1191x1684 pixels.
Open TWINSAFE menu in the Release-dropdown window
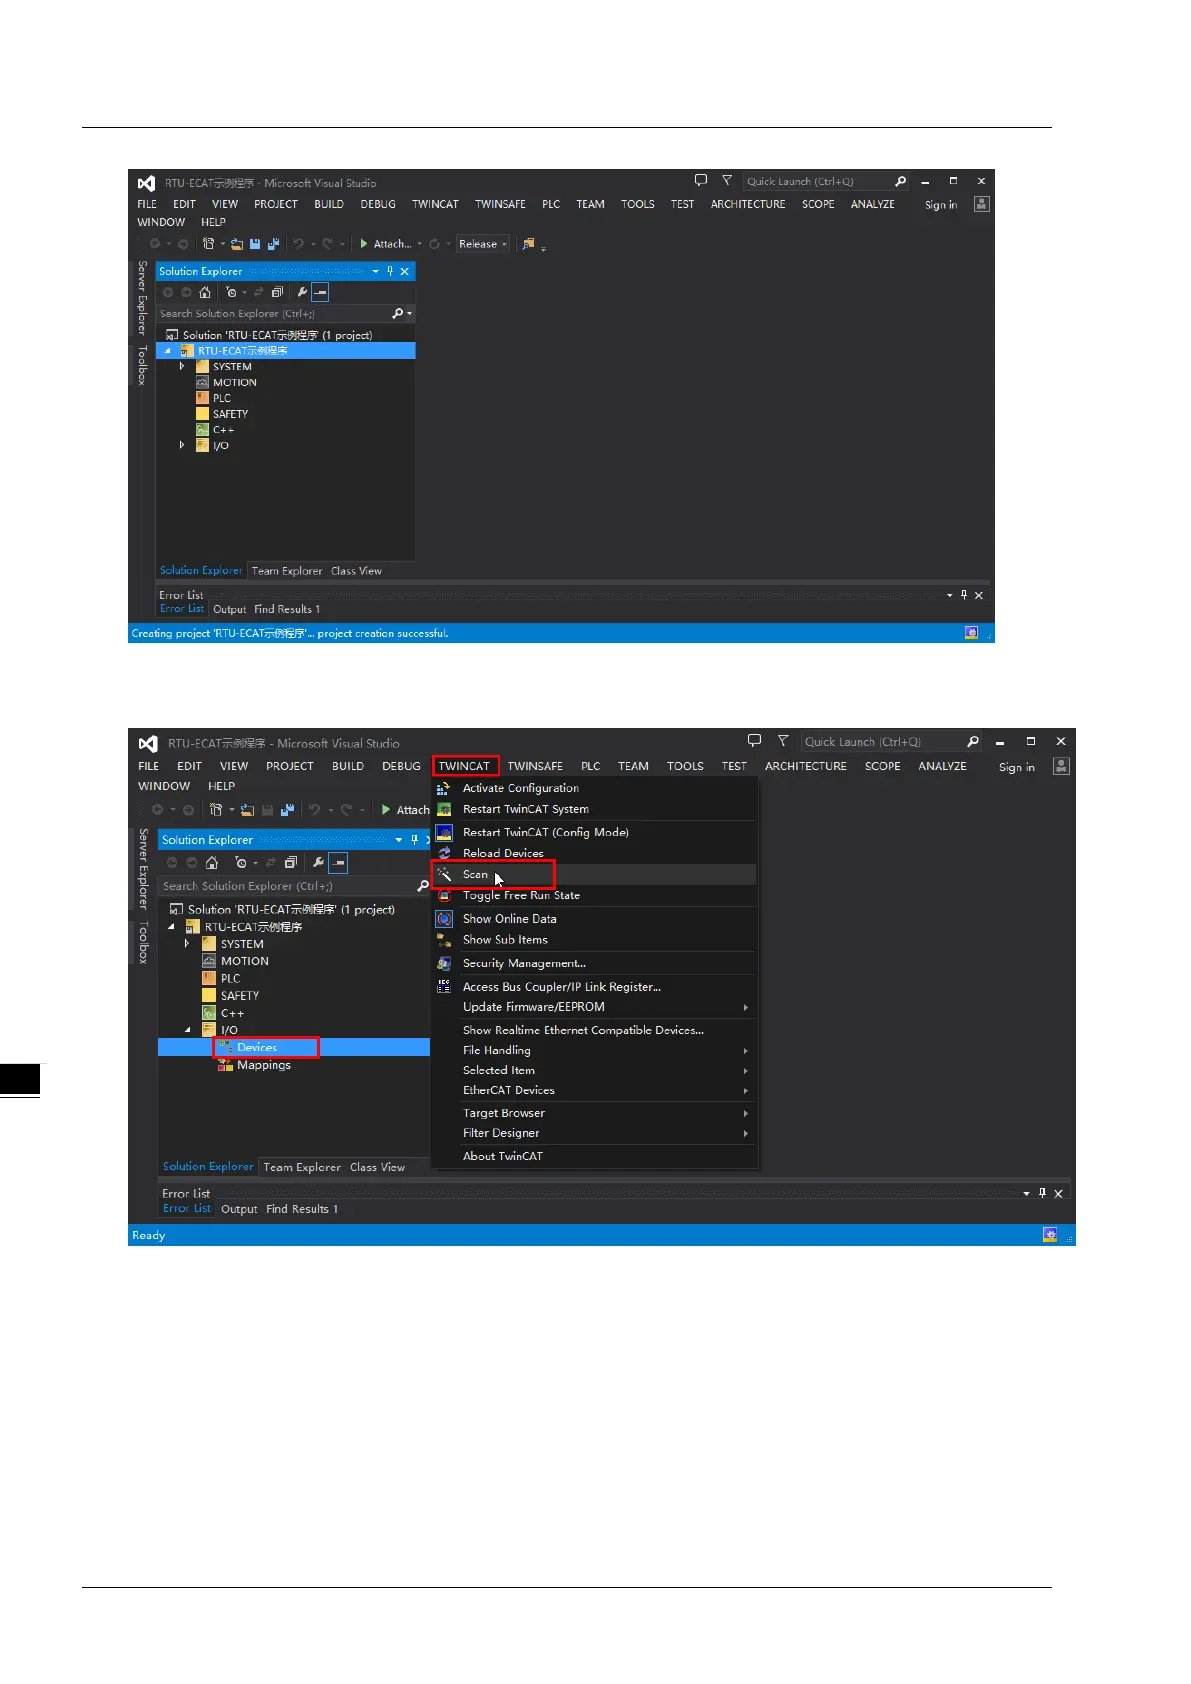500,204
